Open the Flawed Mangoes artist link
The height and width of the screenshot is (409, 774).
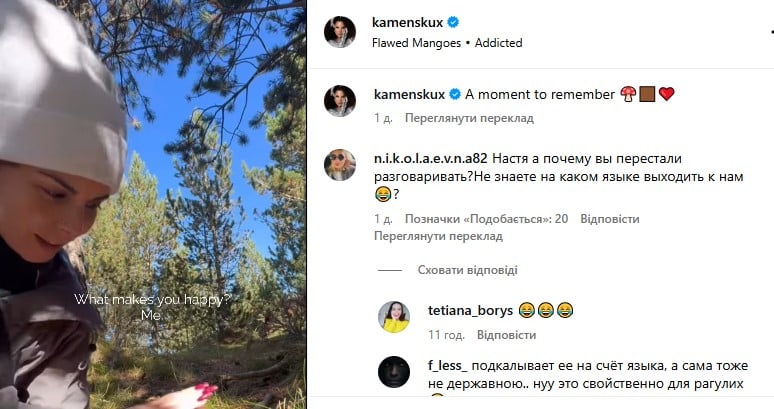(x=416, y=43)
